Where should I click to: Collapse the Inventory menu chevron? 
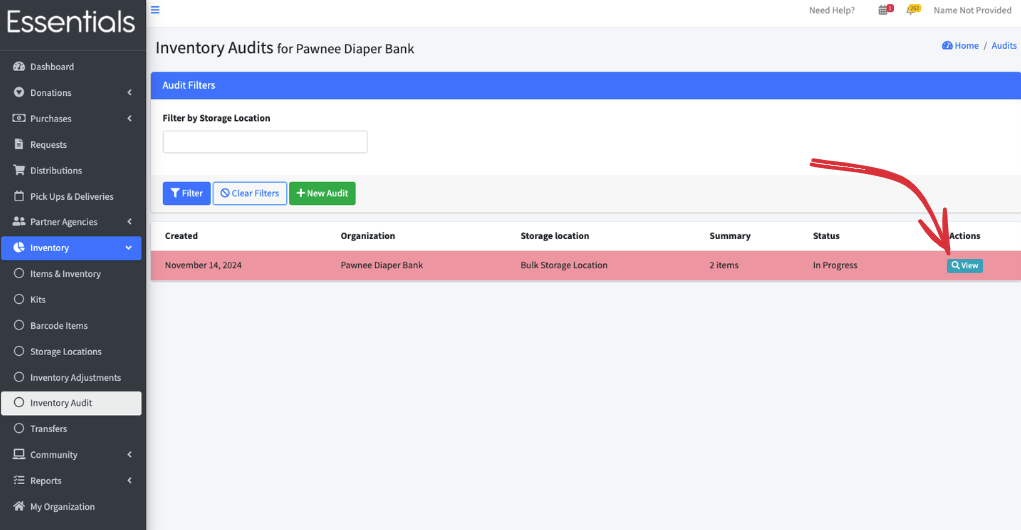(128, 247)
